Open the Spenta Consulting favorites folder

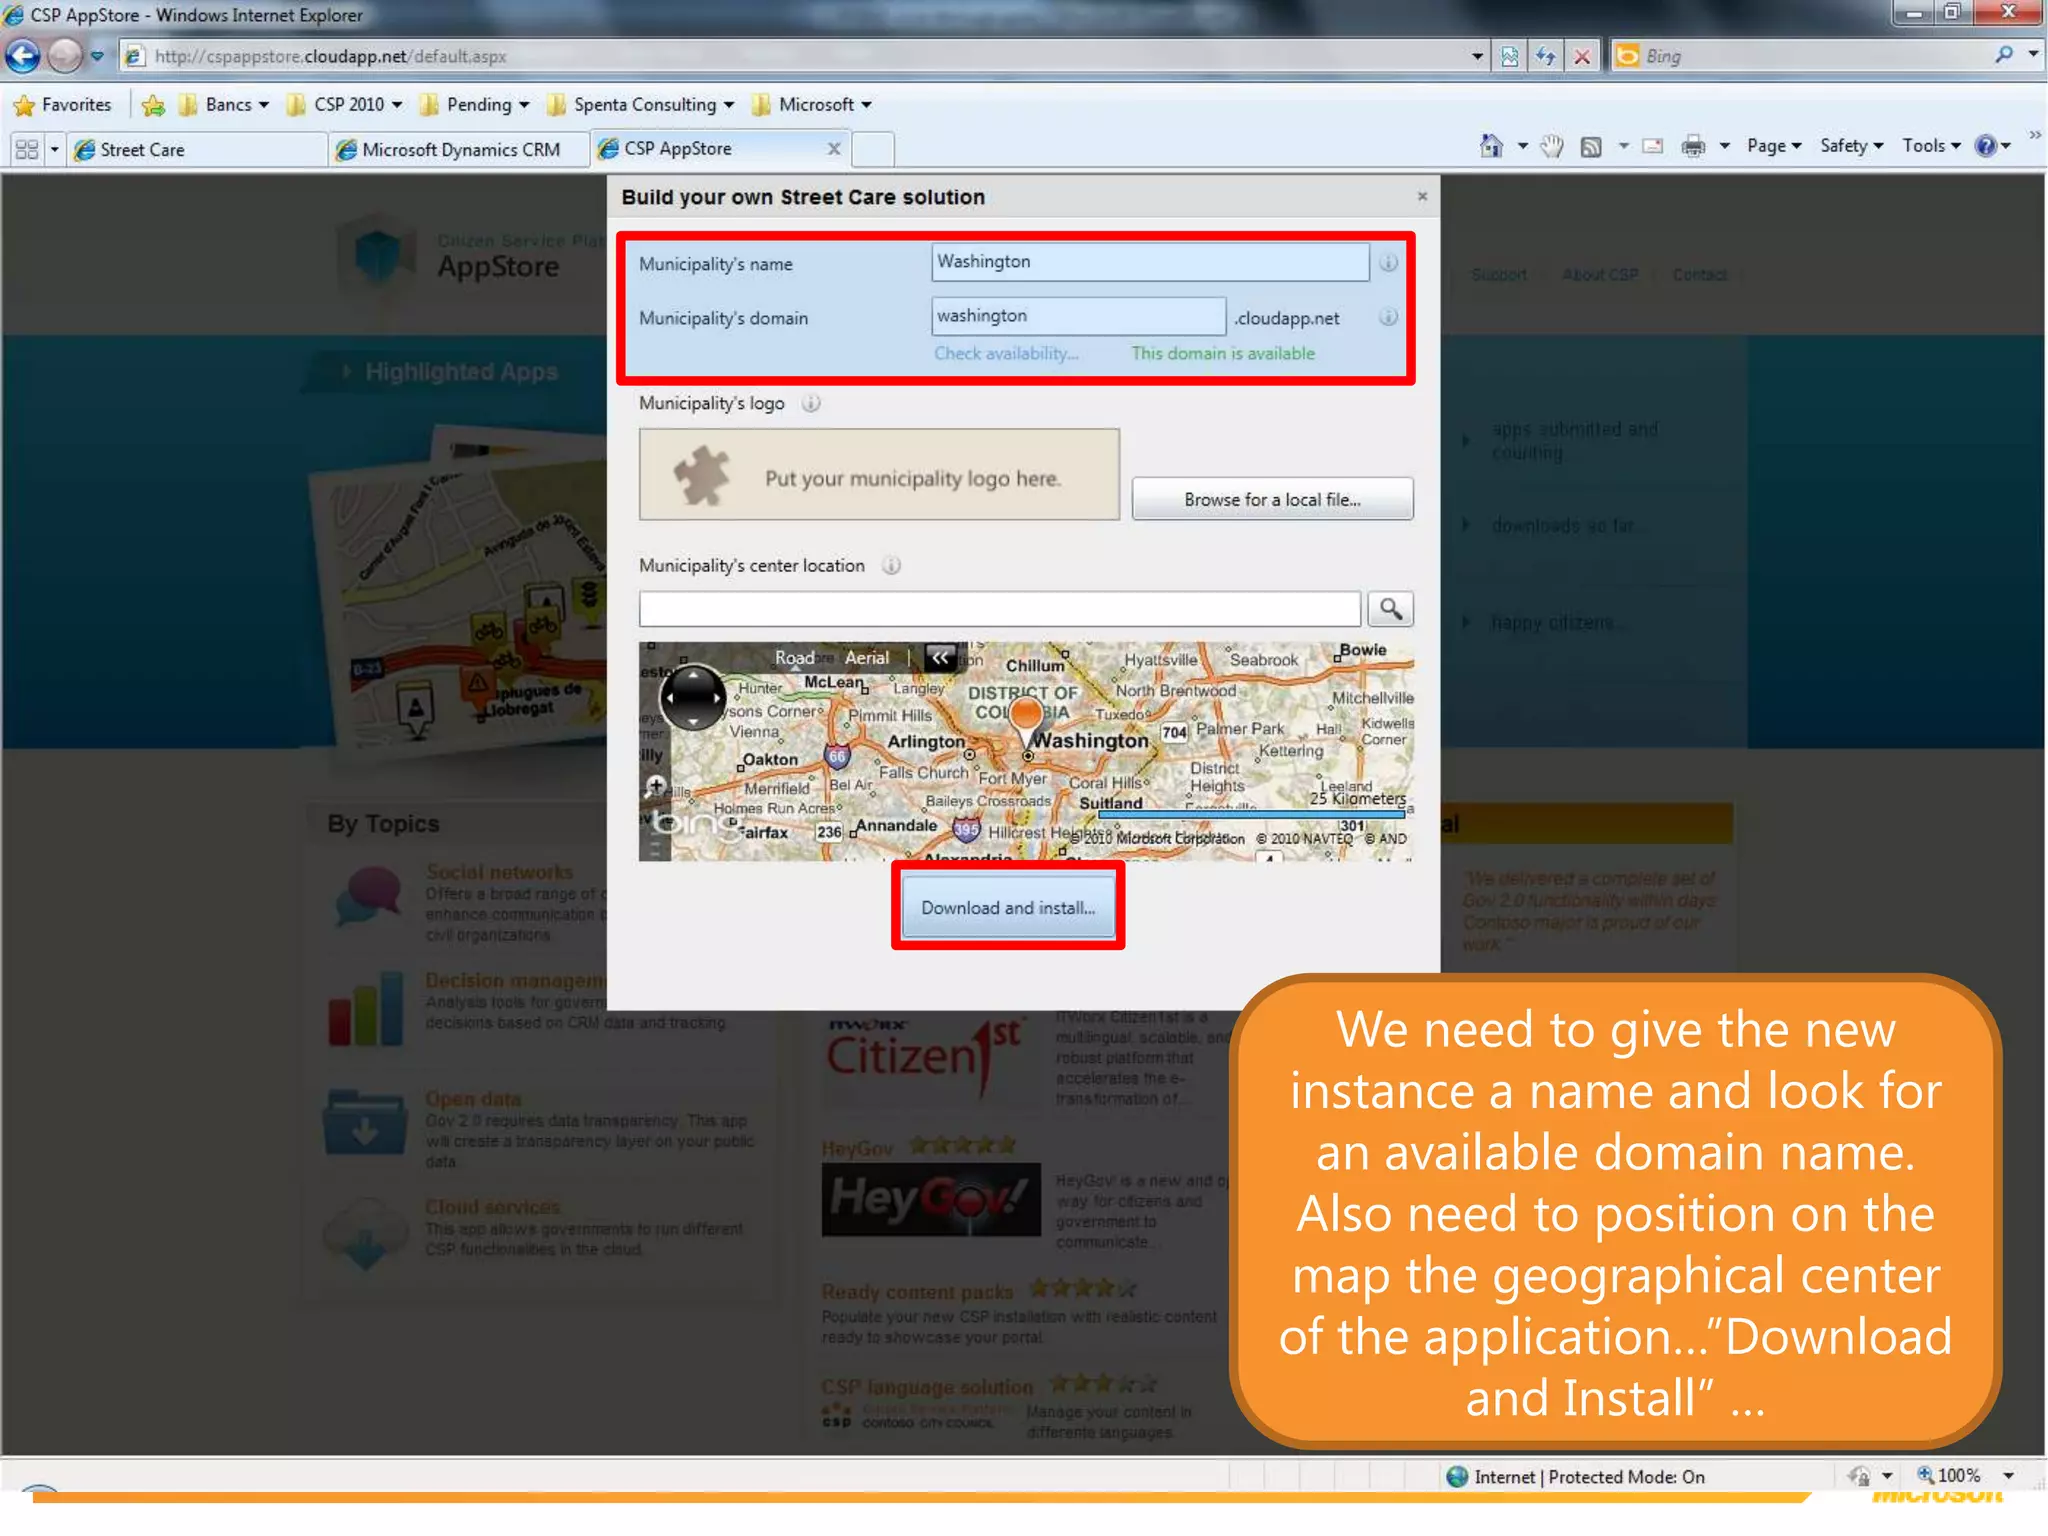[x=641, y=105]
